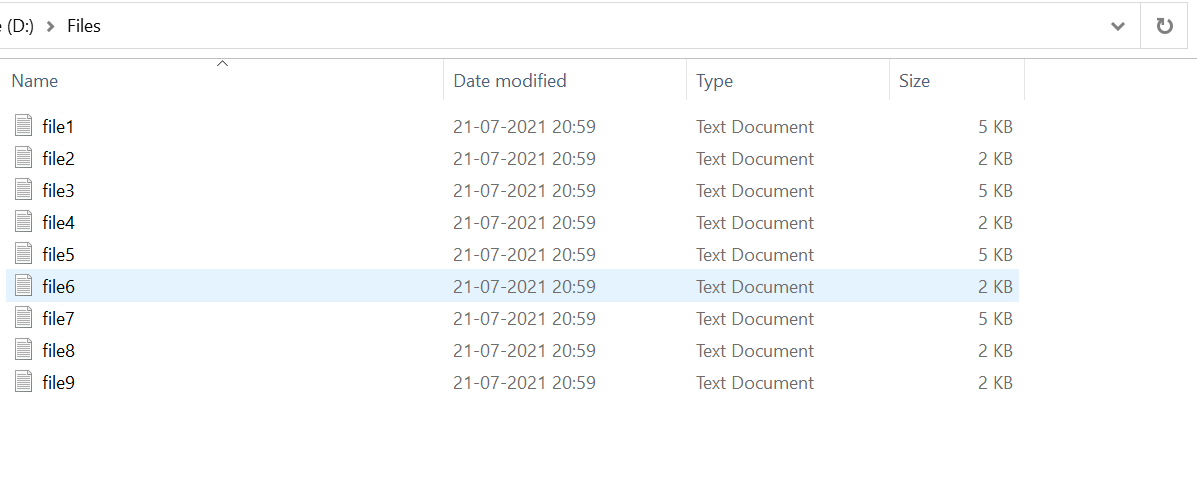
Task: Click the sort arrow above Name column
Action: pos(222,64)
